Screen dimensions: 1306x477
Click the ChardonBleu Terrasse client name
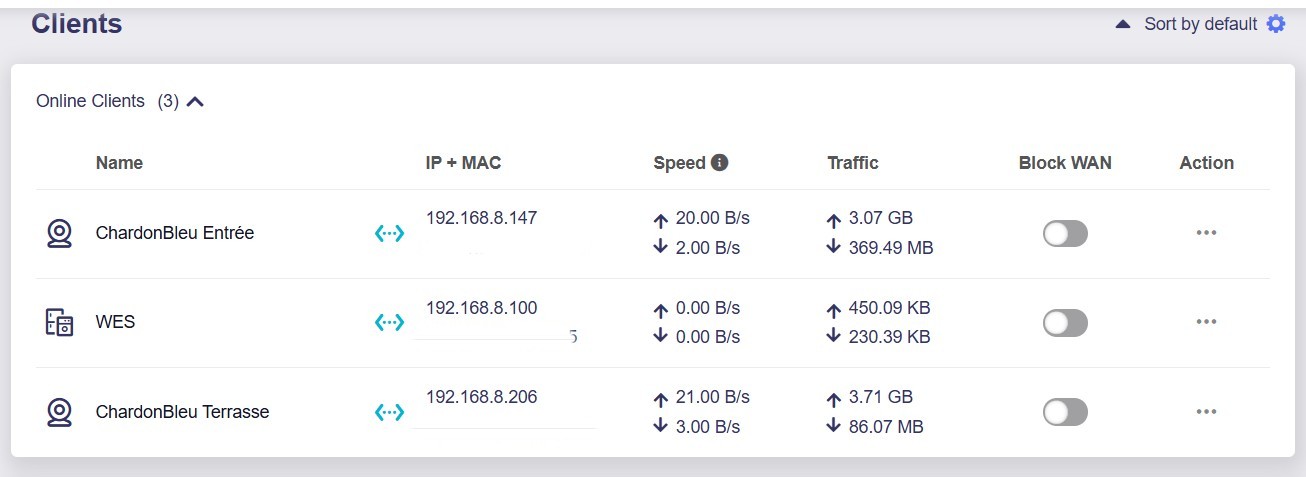[182, 412]
